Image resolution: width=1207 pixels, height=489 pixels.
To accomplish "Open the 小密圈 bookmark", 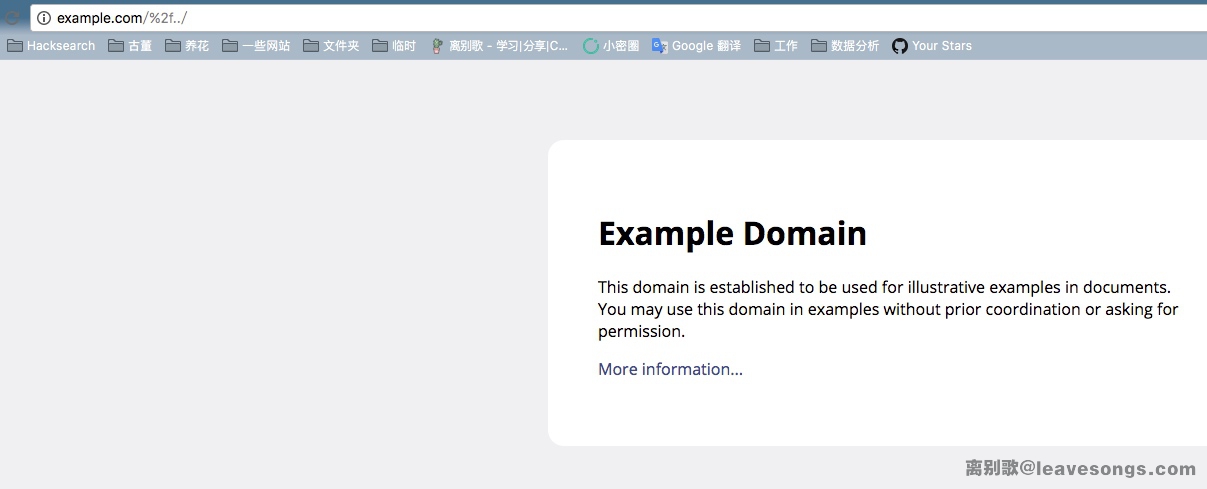I will click(611, 46).
